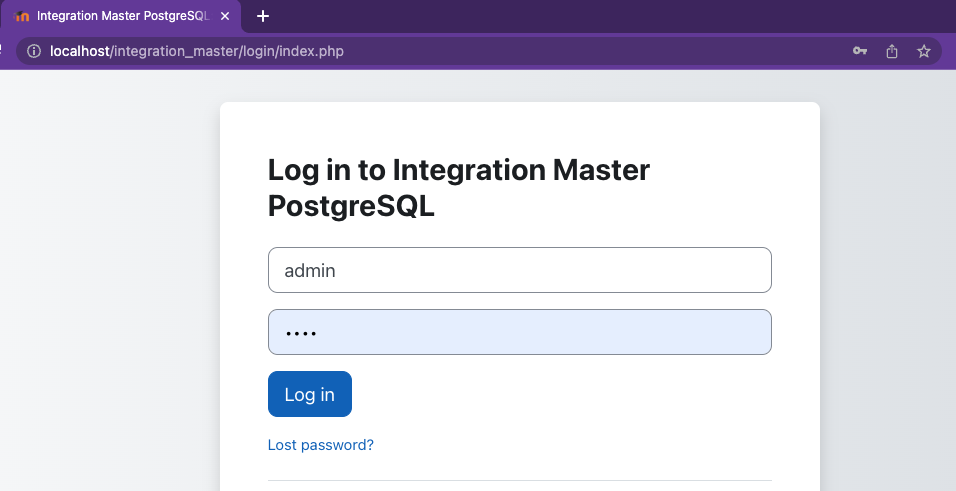Bookmark this page with the star icon
956x491 pixels.
[x=924, y=51]
